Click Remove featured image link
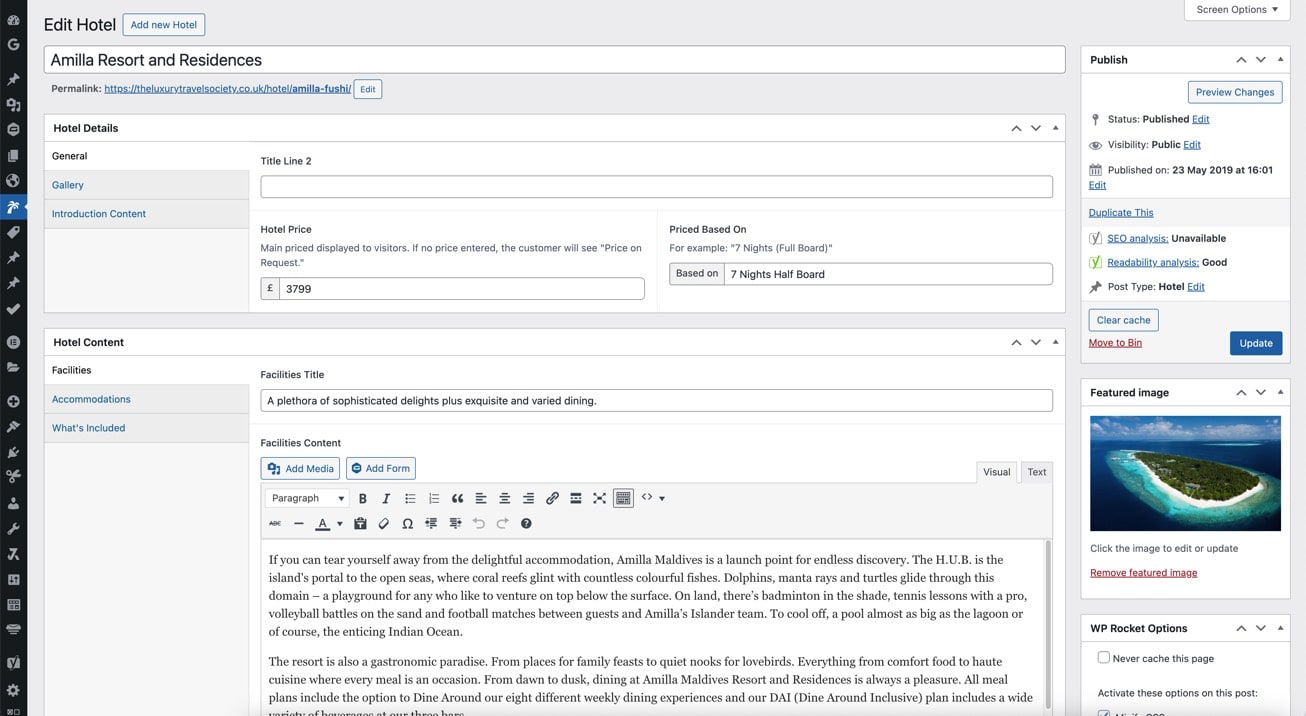 [x=1143, y=573]
